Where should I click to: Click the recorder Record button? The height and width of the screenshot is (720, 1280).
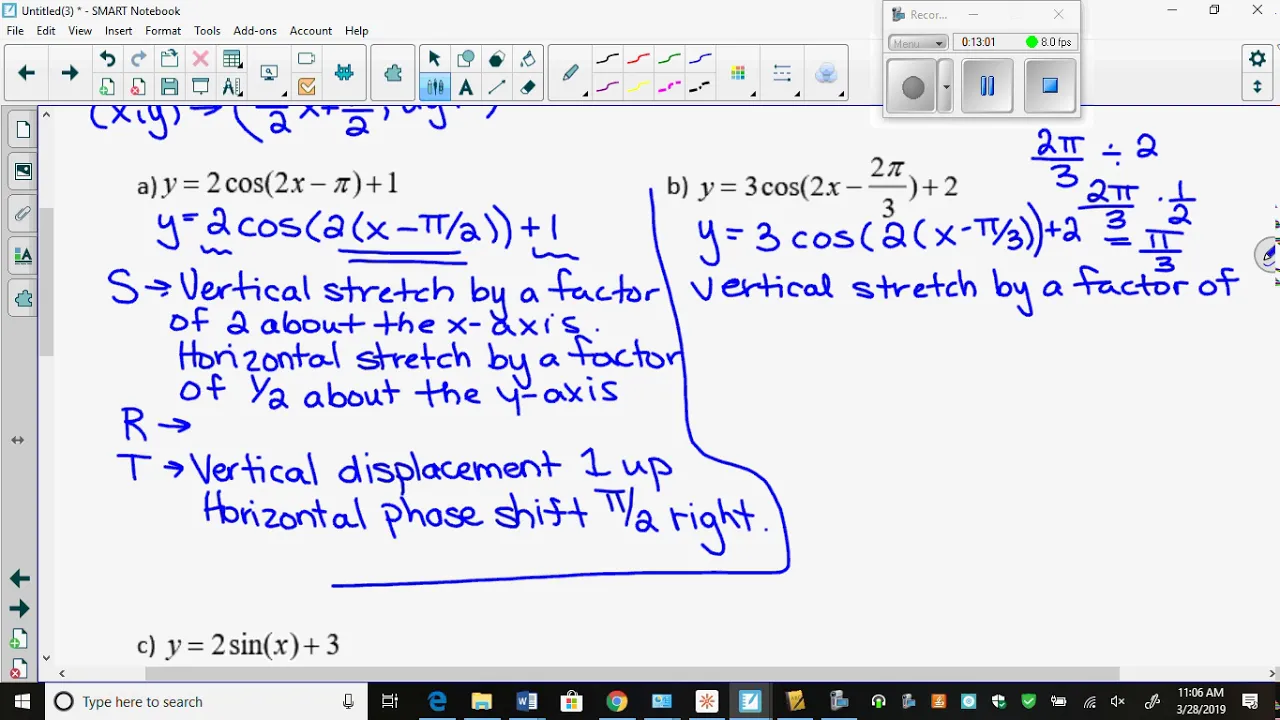[x=912, y=87]
